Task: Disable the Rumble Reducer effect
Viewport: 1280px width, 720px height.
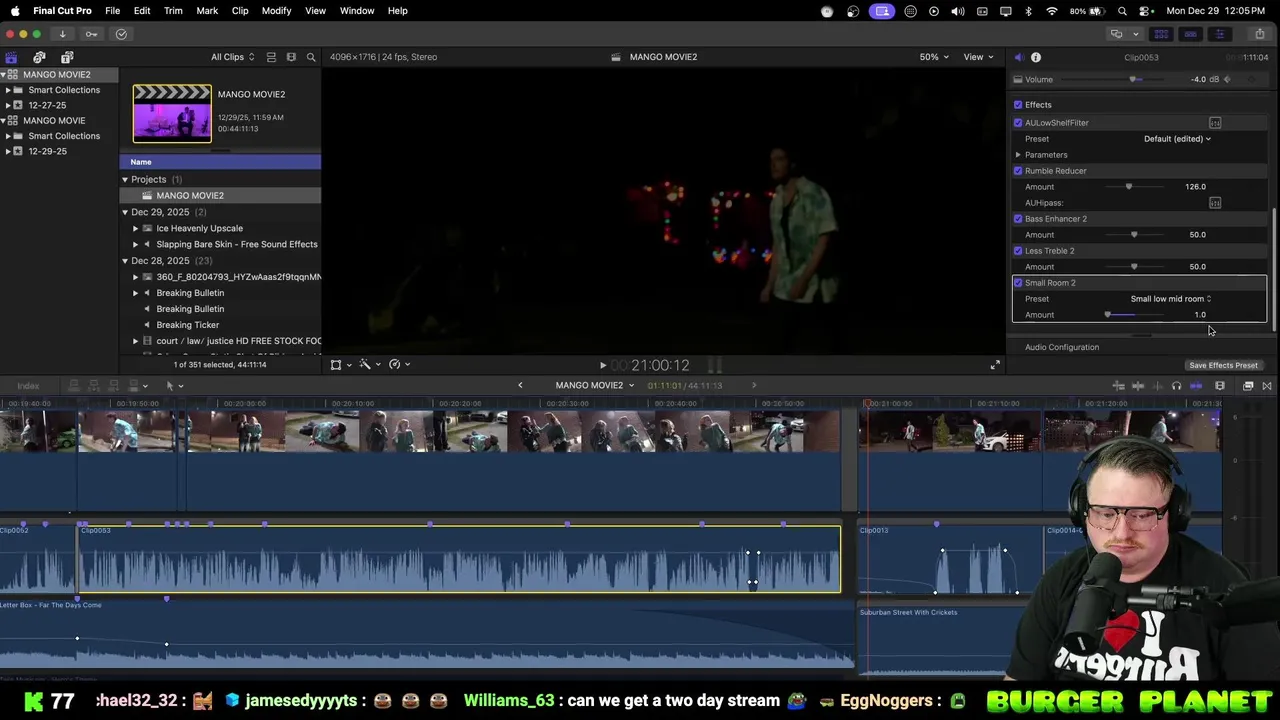Action: tap(1018, 171)
